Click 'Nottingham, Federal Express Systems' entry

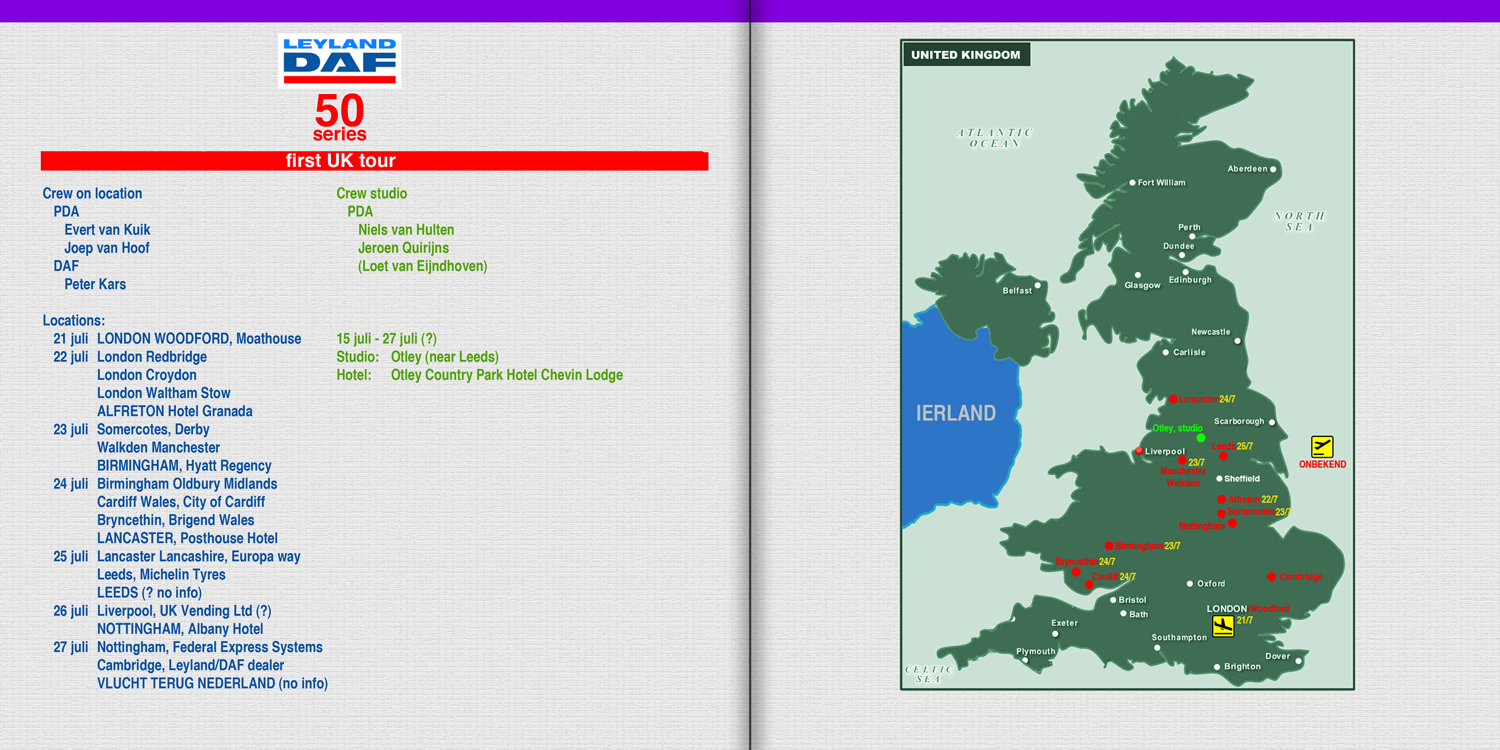coord(210,647)
